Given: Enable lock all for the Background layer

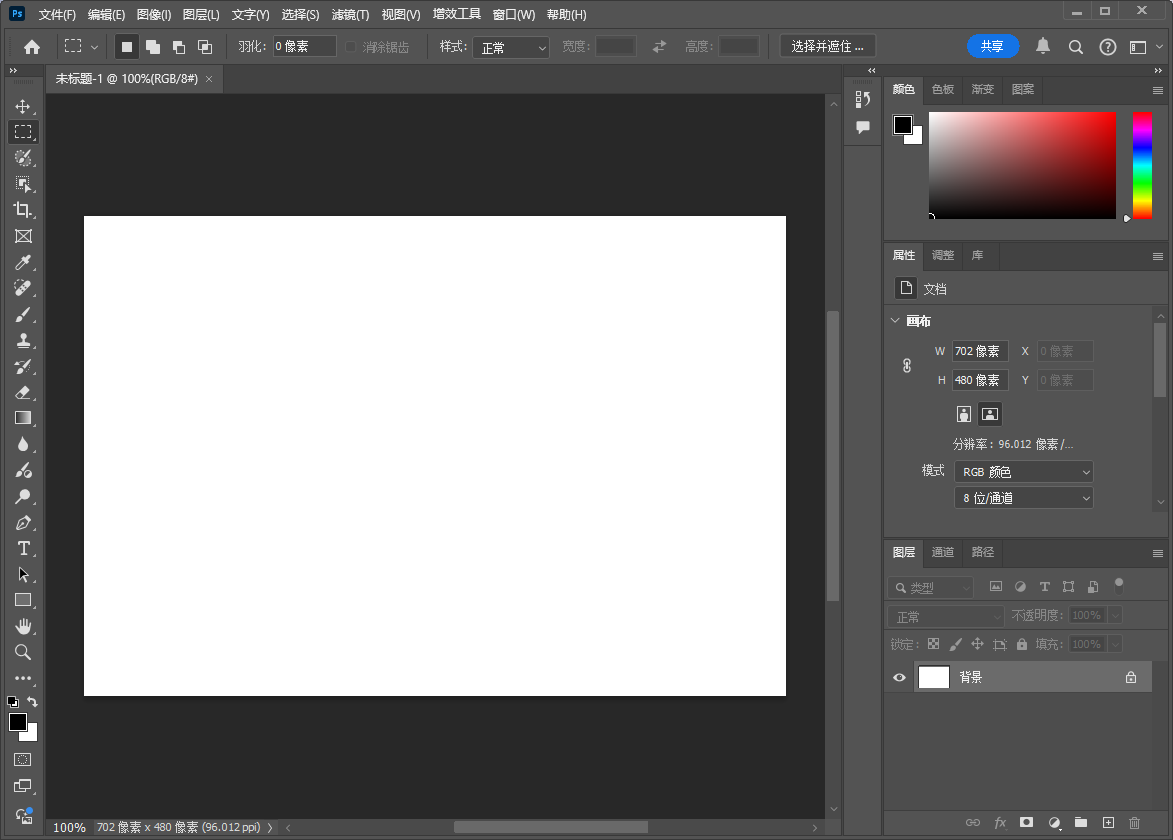Looking at the screenshot, I should (1021, 644).
